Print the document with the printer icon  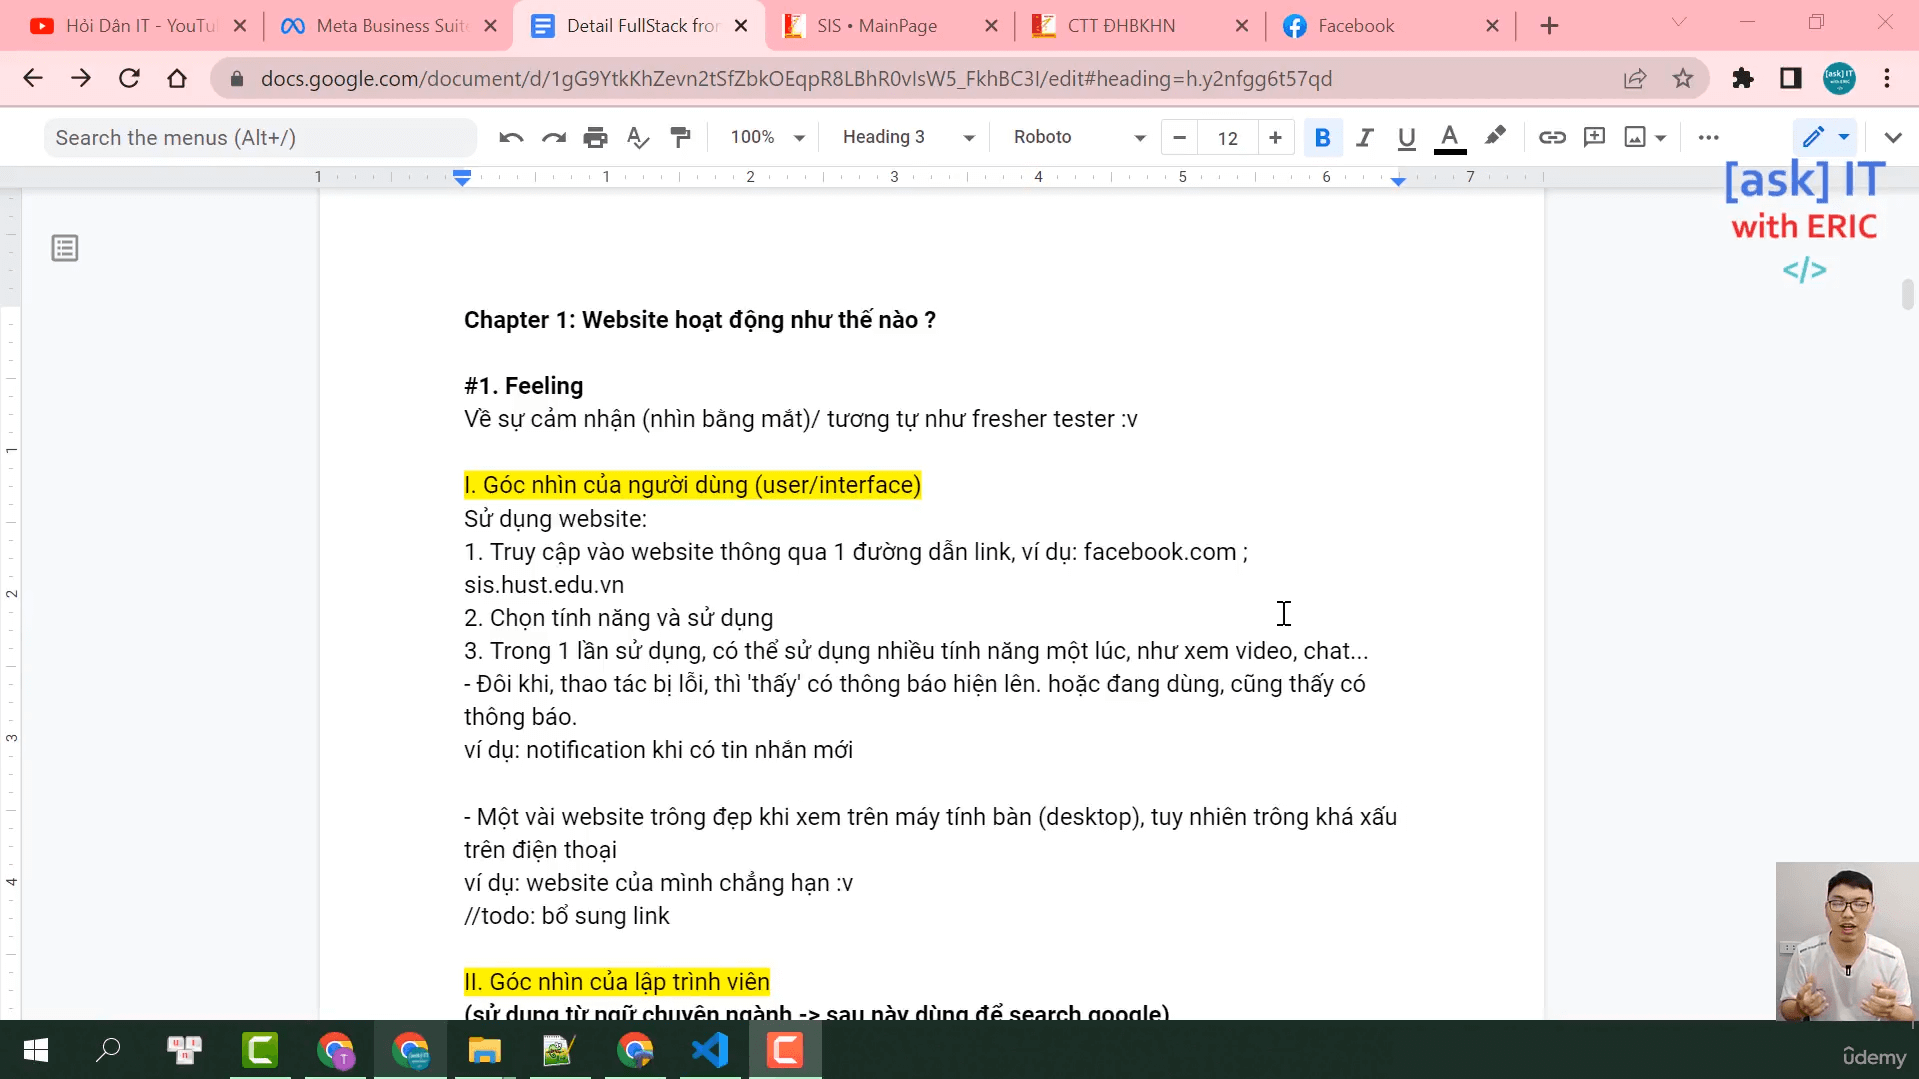595,138
